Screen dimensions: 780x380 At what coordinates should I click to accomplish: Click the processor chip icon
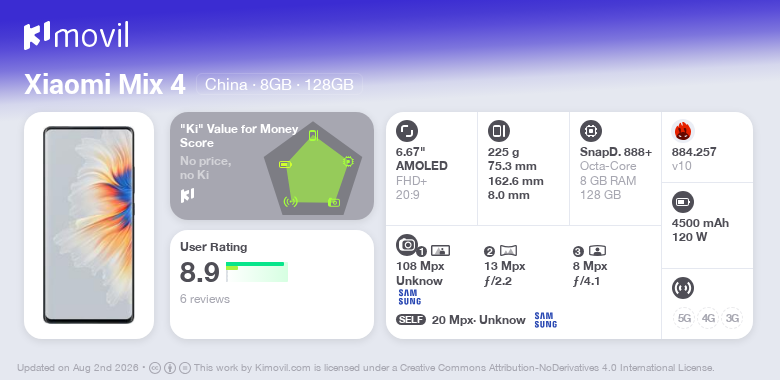click(591, 131)
